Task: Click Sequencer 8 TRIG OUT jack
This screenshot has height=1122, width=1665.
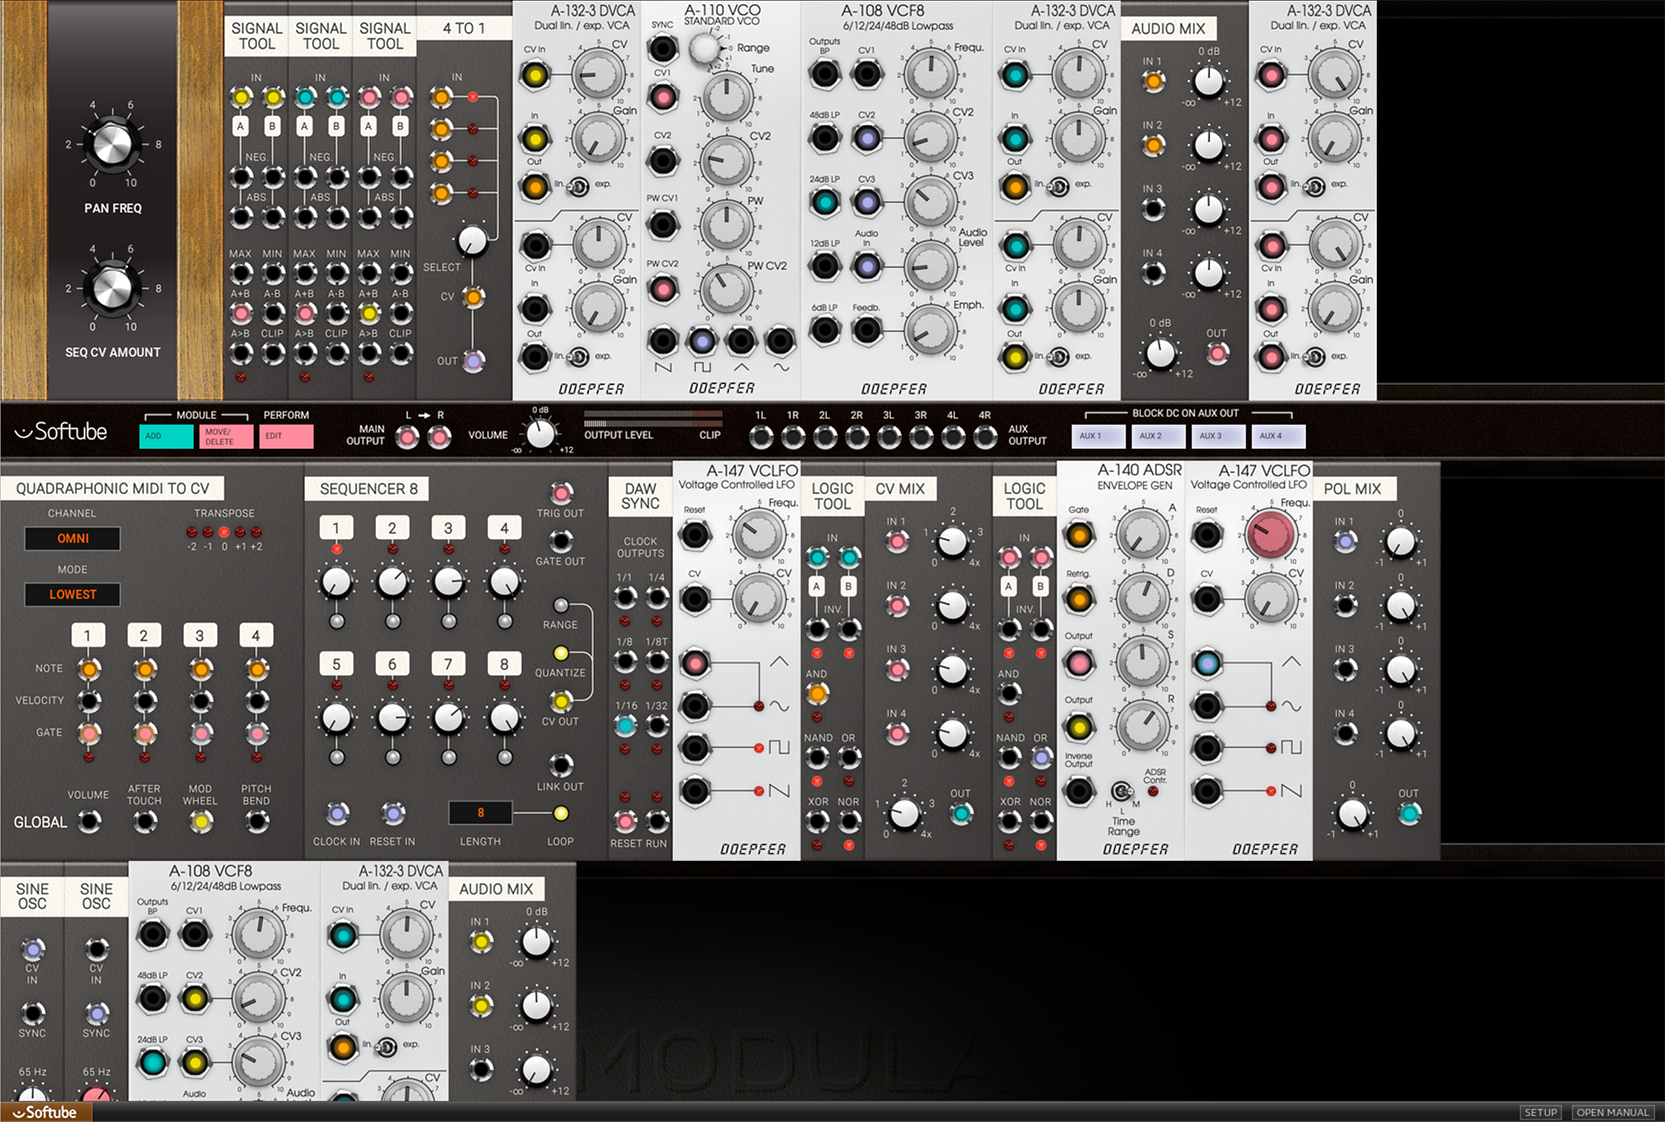Action: pyautogui.click(x=561, y=493)
